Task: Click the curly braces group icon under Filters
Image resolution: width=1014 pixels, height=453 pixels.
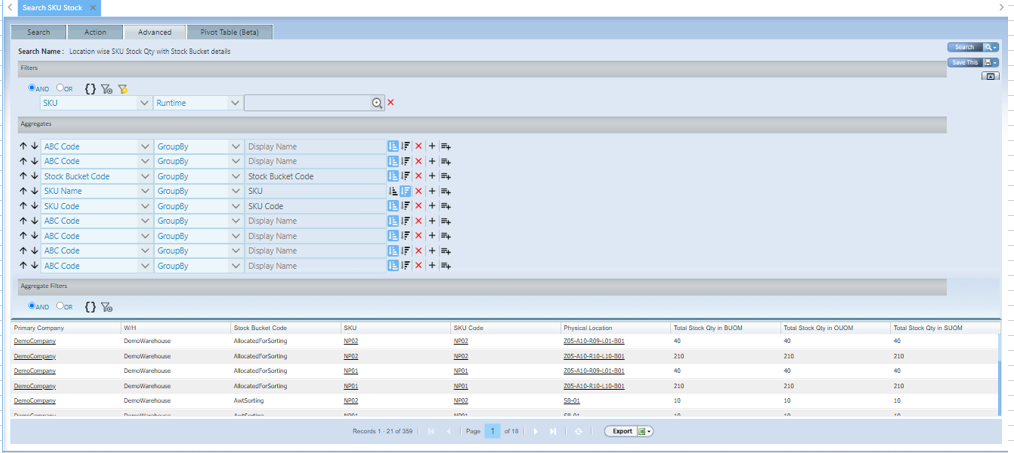Action: pos(90,89)
